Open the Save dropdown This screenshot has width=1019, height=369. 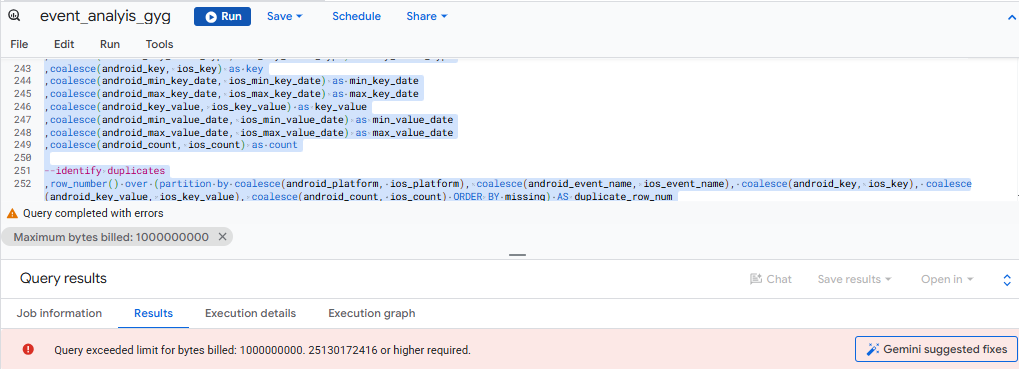point(285,17)
